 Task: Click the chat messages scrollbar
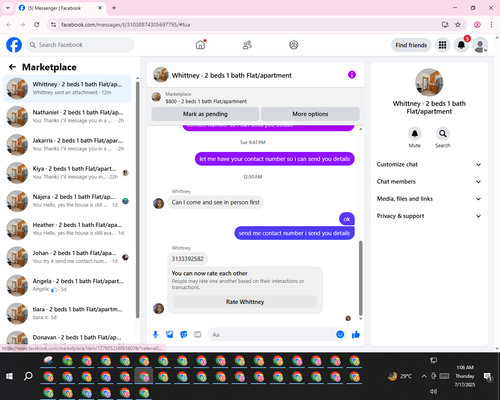[x=360, y=278]
